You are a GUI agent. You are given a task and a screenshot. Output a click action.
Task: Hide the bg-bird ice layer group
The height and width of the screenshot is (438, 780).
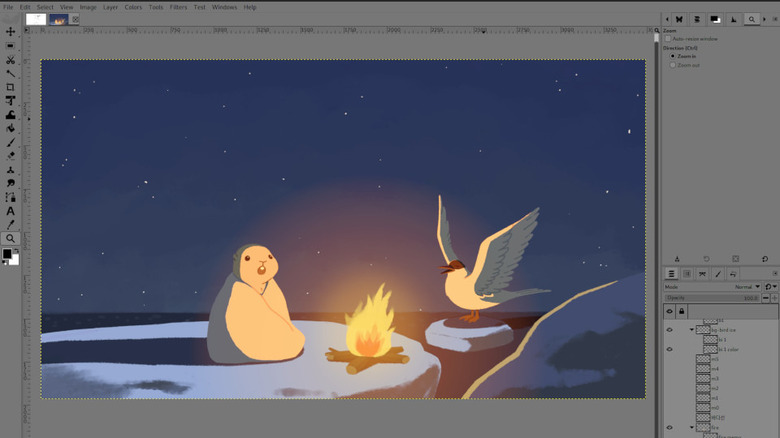[670, 329]
